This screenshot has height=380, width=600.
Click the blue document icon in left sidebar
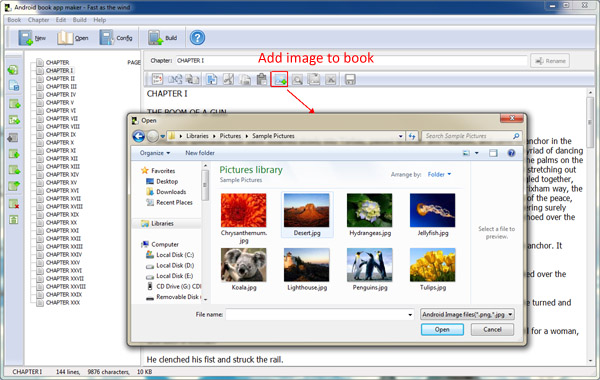(14, 86)
